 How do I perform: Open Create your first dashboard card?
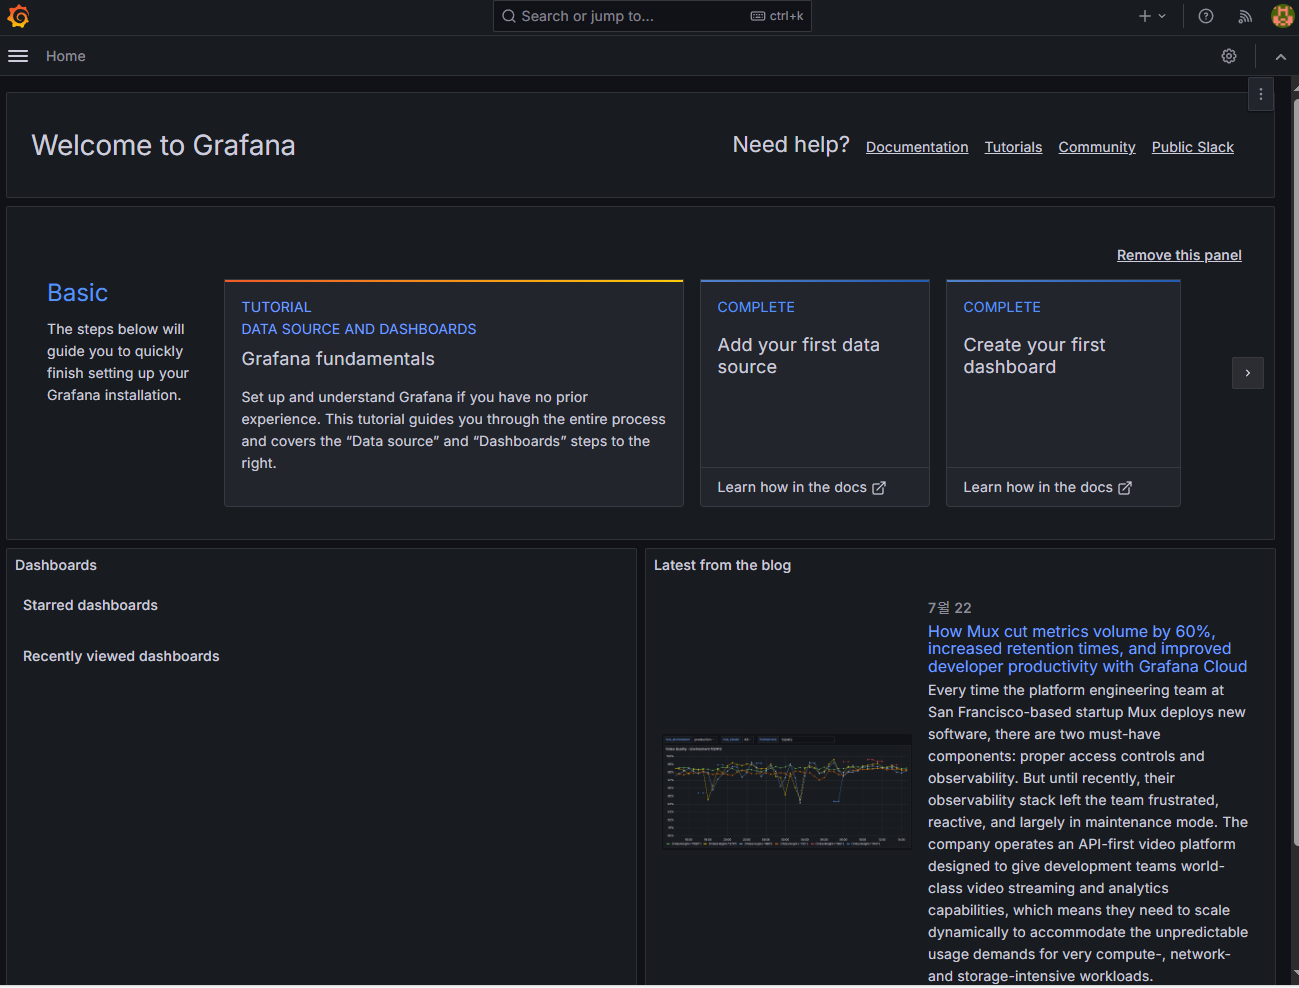pyautogui.click(x=1063, y=393)
